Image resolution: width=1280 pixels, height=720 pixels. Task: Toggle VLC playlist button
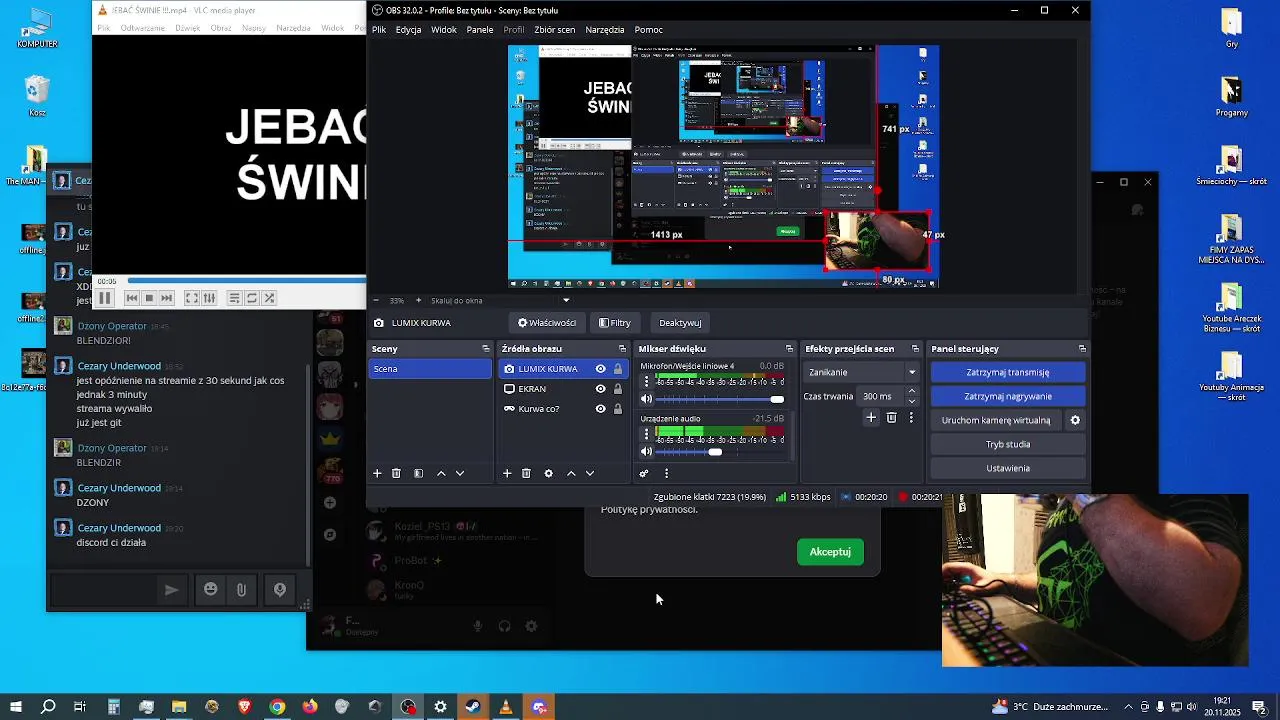pos(234,298)
